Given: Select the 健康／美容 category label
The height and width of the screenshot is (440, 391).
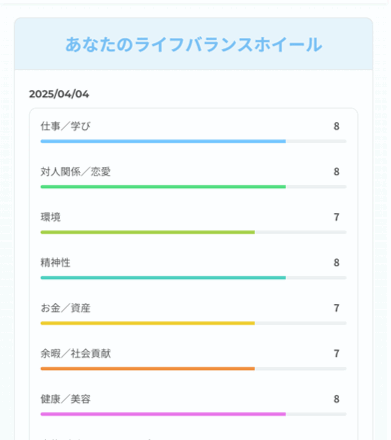Looking at the screenshot, I should pyautogui.click(x=65, y=399).
